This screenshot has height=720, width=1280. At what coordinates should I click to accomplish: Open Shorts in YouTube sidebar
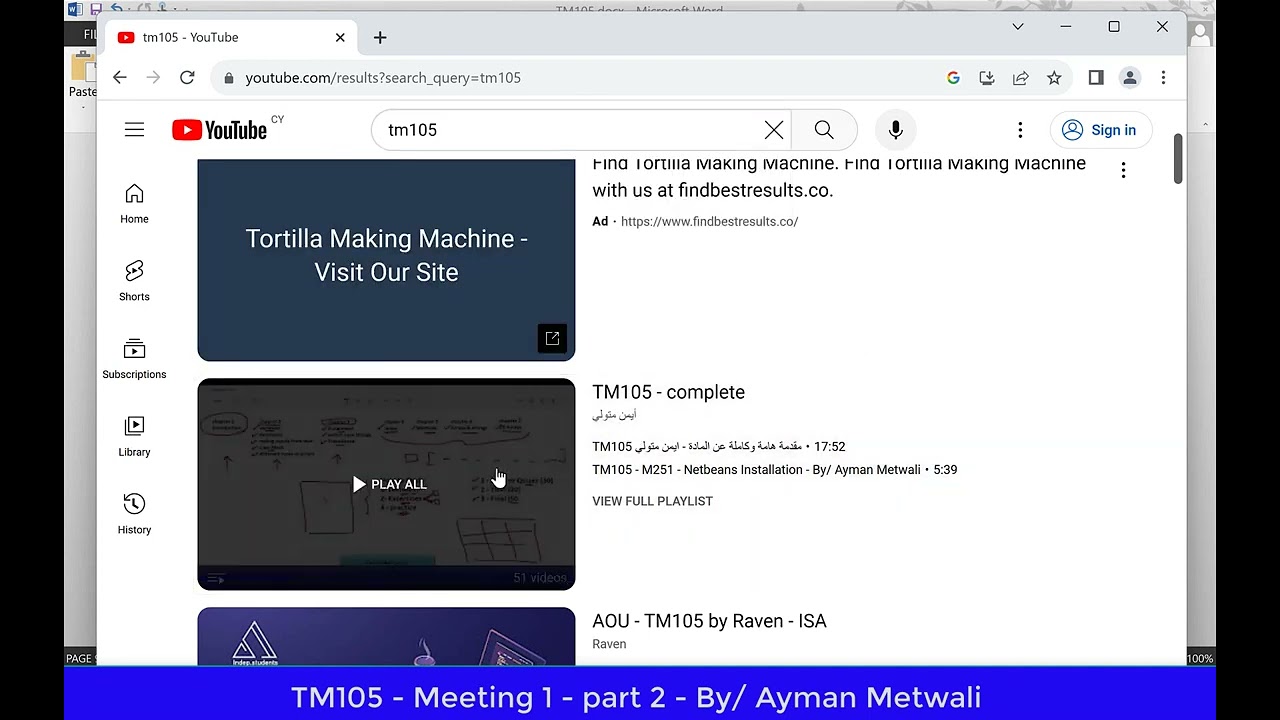[134, 282]
